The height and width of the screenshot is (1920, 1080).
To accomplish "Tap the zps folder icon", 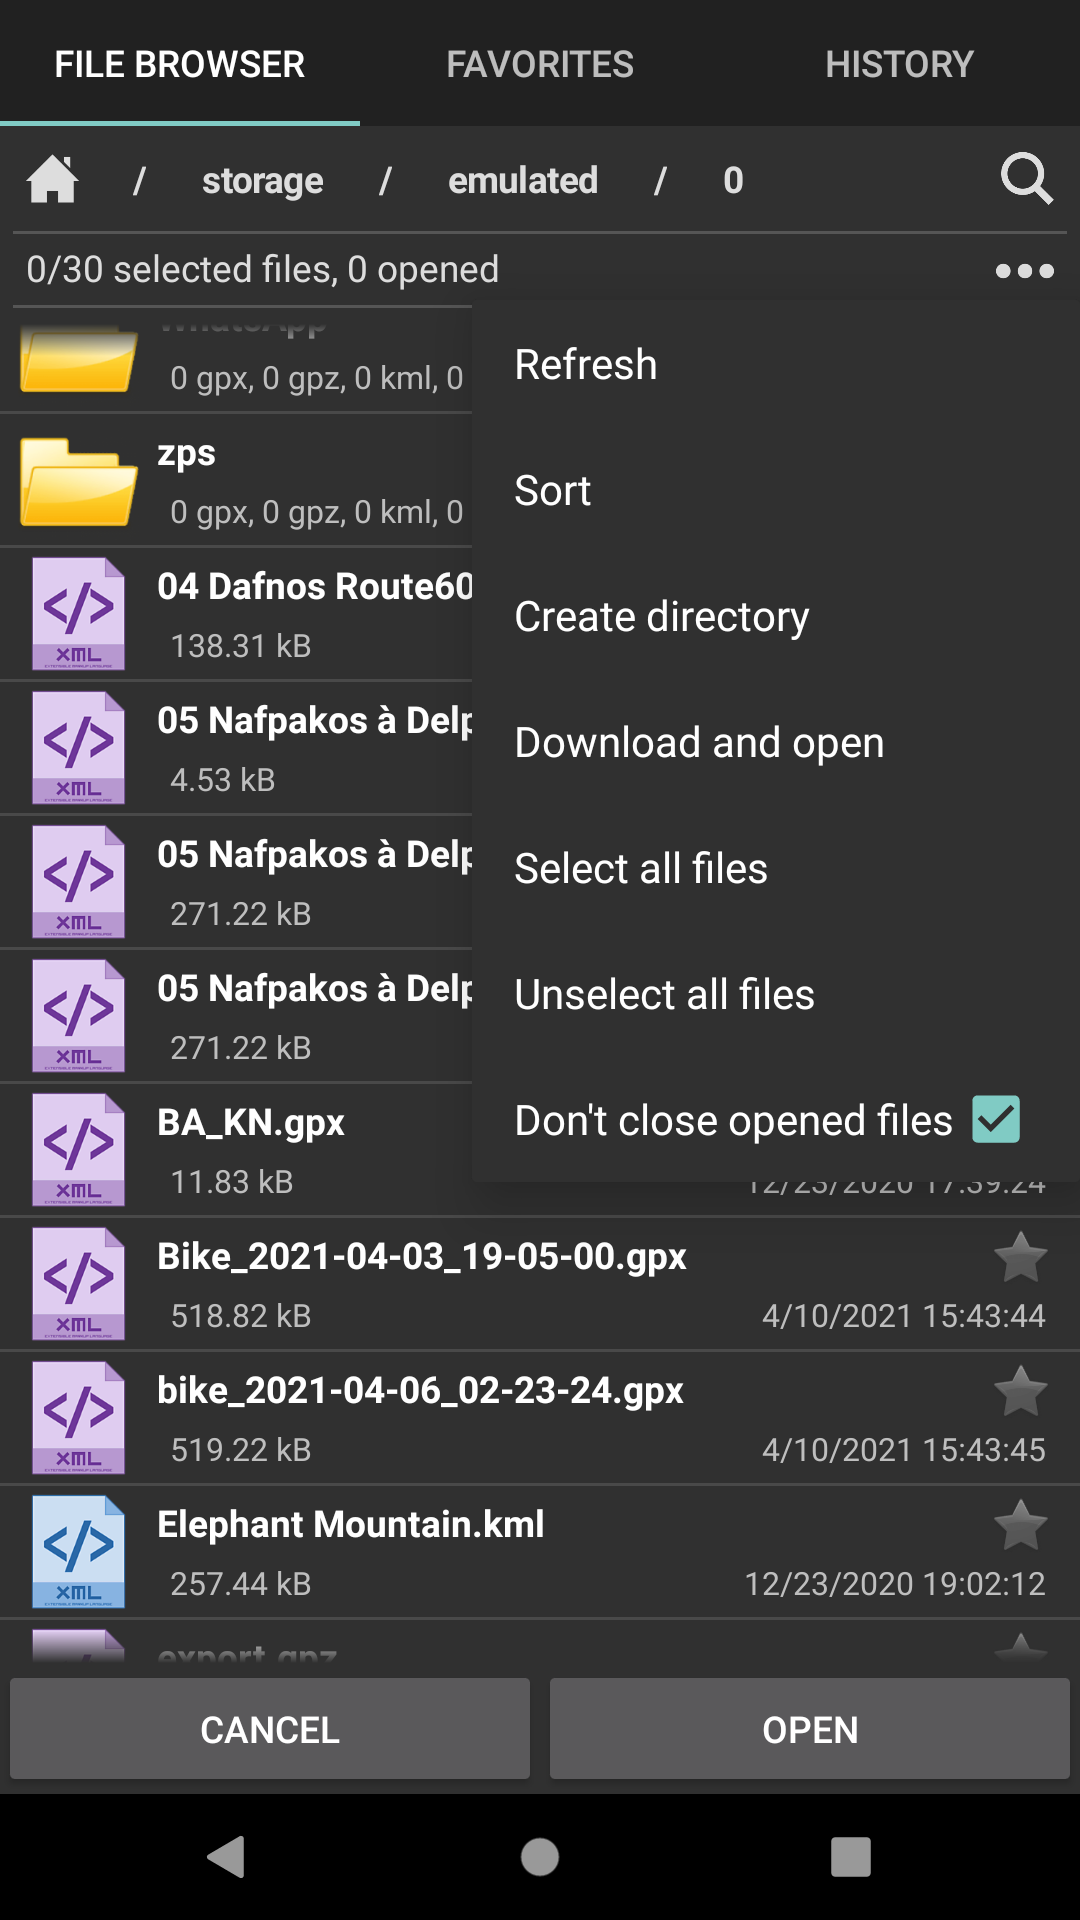I will [x=78, y=482].
